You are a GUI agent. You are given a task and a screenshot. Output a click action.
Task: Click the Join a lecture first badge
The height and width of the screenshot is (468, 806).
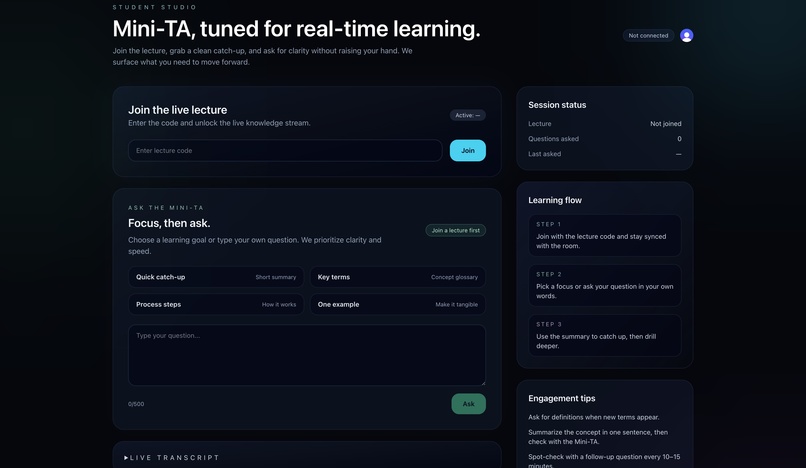(455, 230)
